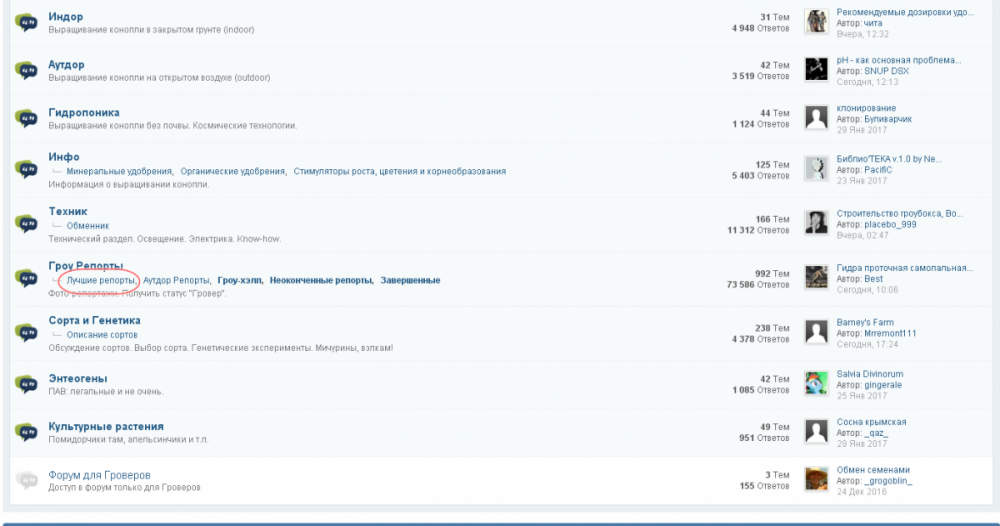Click the forum status icon beside Индор
Viewport: 1000px width, 526px height.
click(x=26, y=23)
